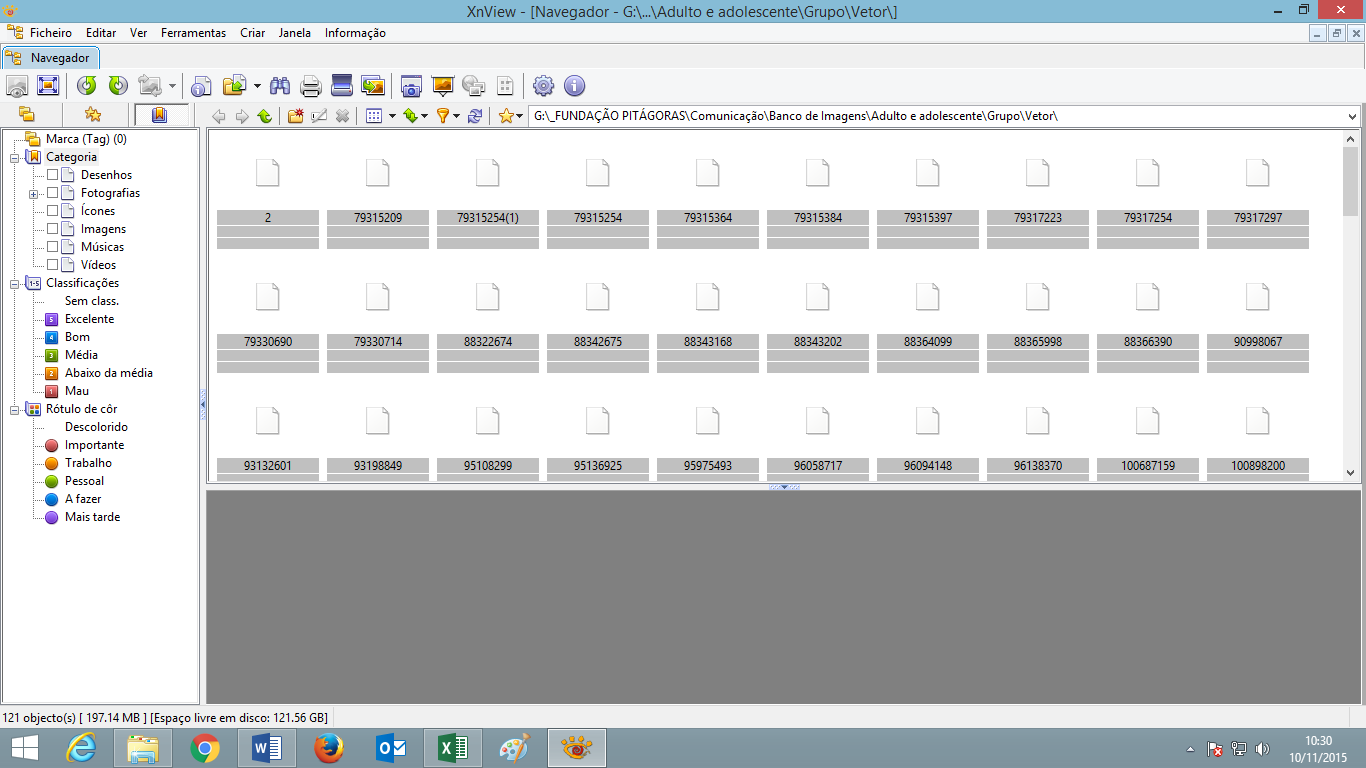Image resolution: width=1366 pixels, height=768 pixels.
Task: Open the Ficheiro menu
Action: tap(51, 33)
